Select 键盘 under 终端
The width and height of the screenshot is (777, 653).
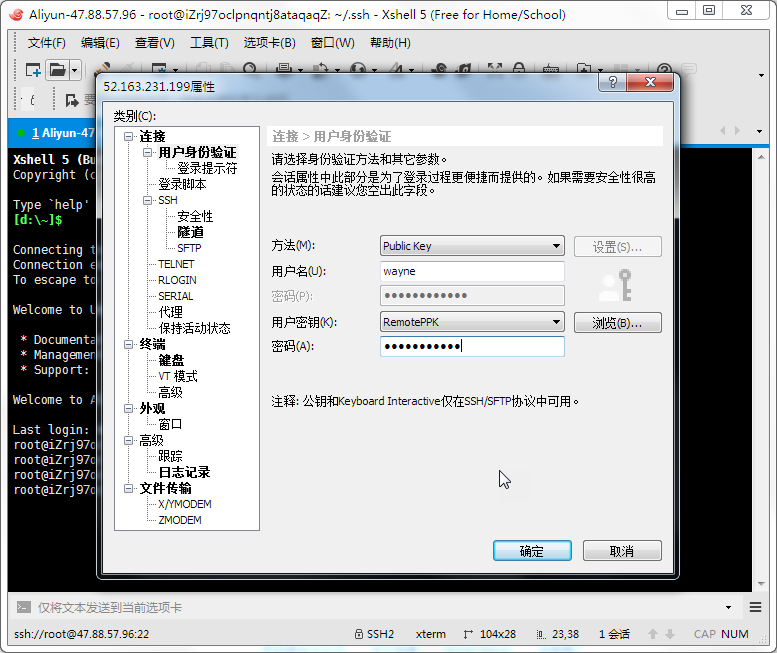pos(171,360)
